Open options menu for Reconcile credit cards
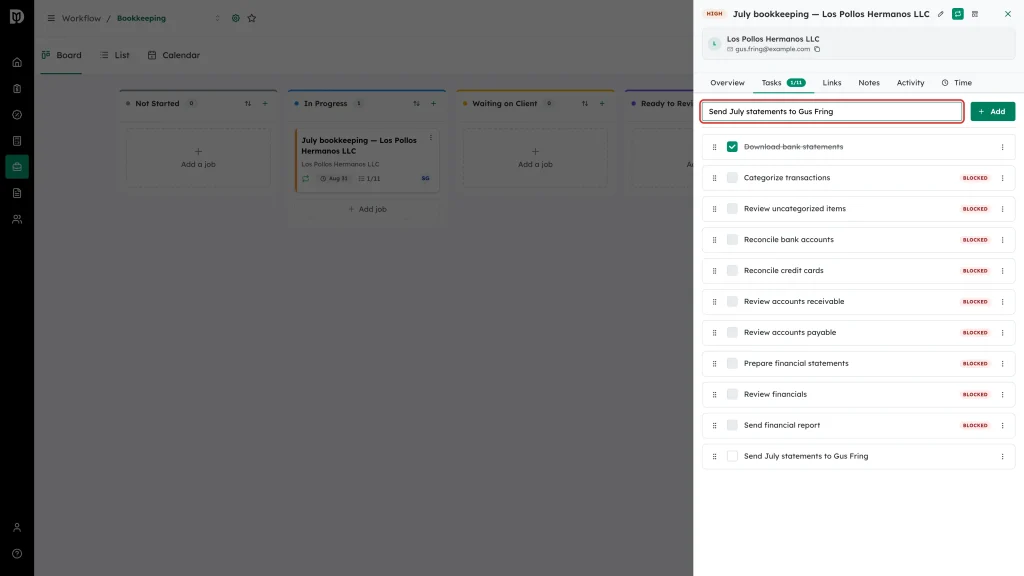 [1002, 270]
